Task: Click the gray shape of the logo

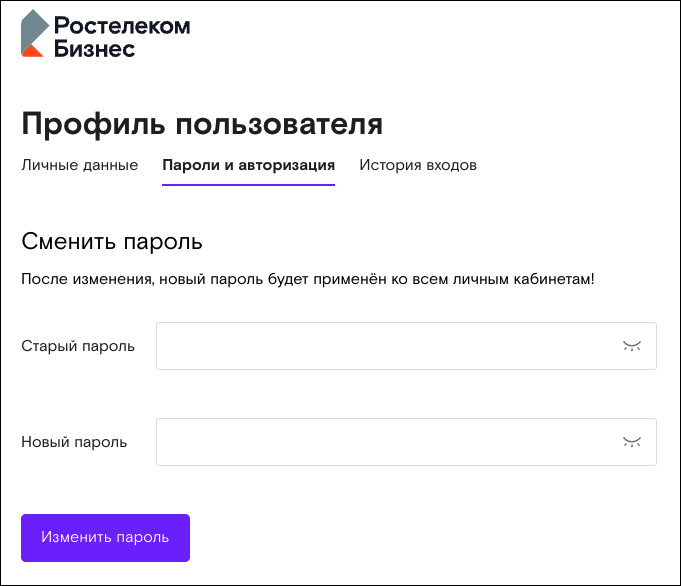Action: (x=34, y=30)
